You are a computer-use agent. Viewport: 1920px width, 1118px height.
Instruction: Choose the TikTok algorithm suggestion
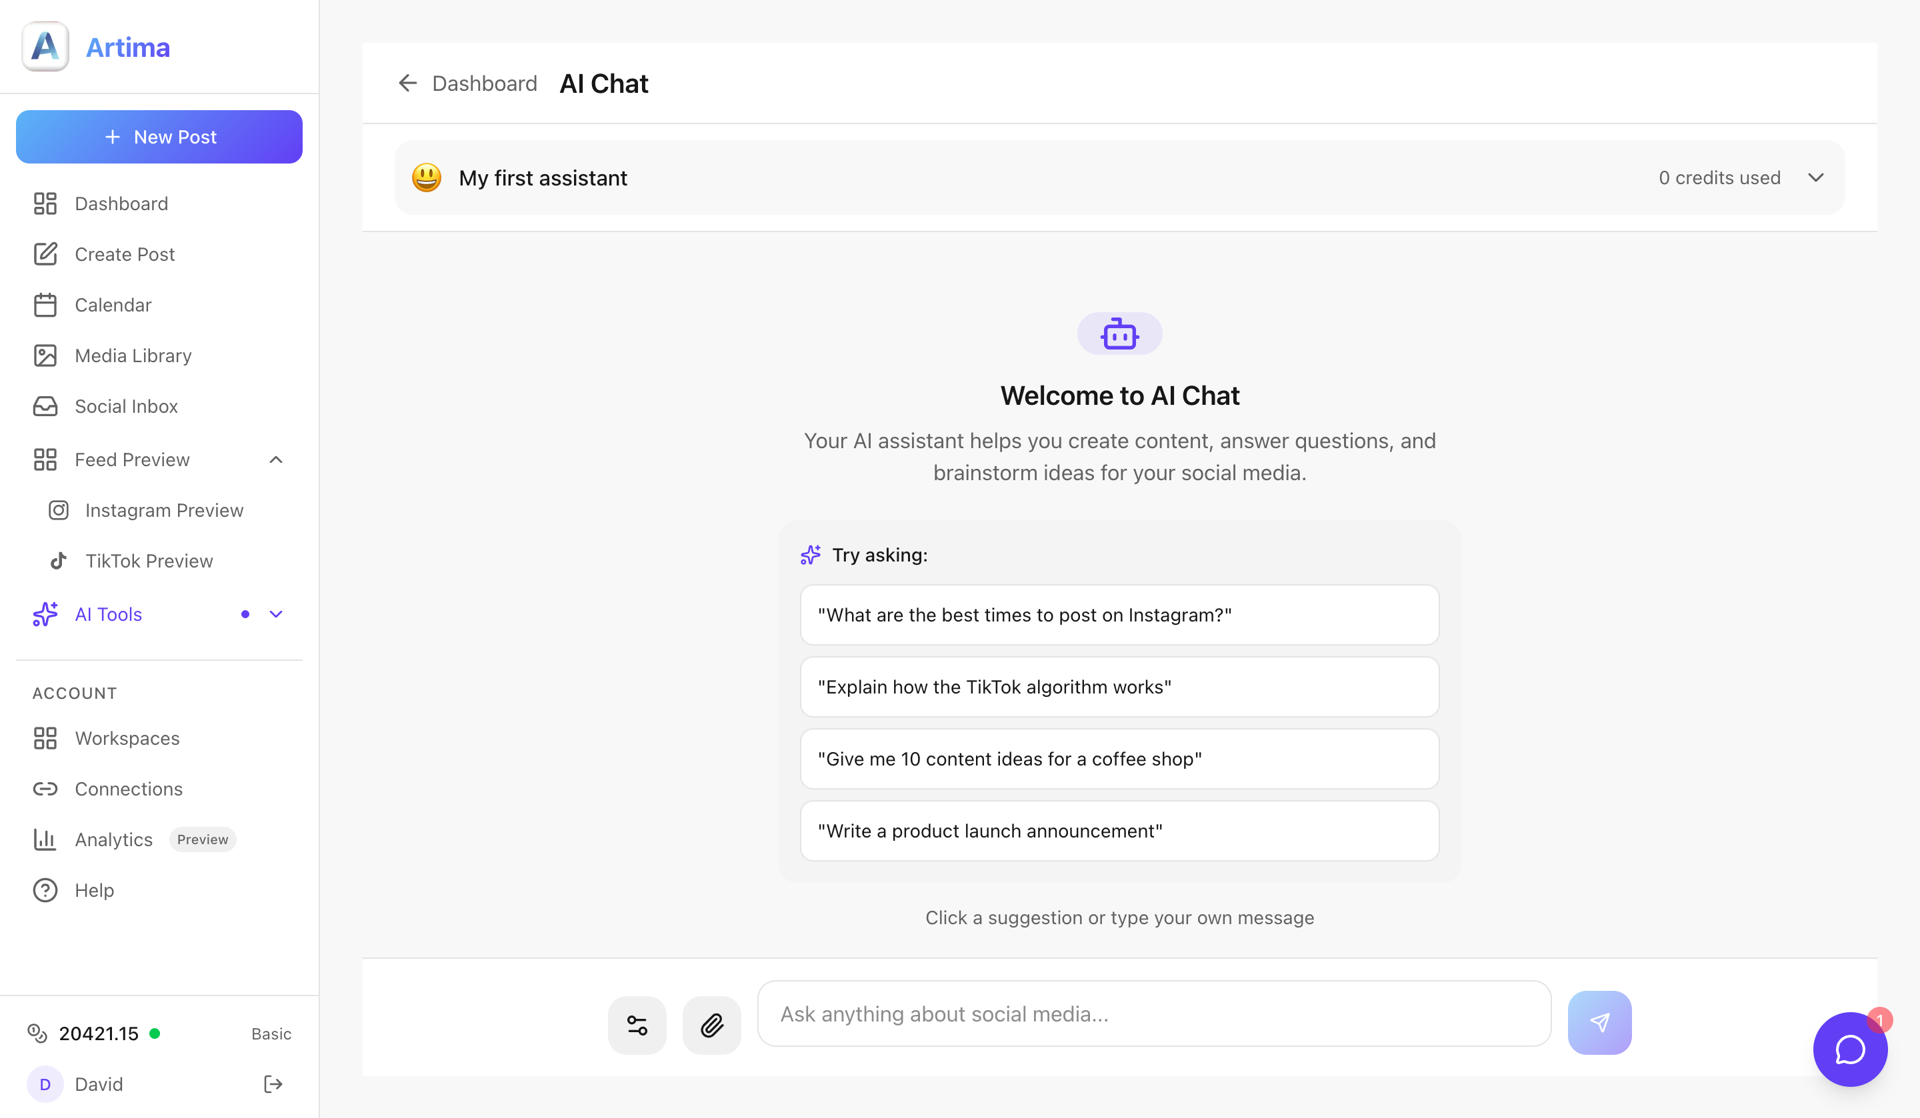click(x=1119, y=687)
